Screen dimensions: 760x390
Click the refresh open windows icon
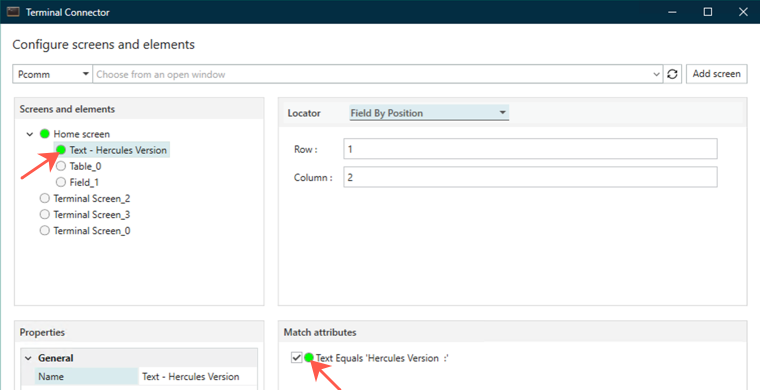pos(672,74)
